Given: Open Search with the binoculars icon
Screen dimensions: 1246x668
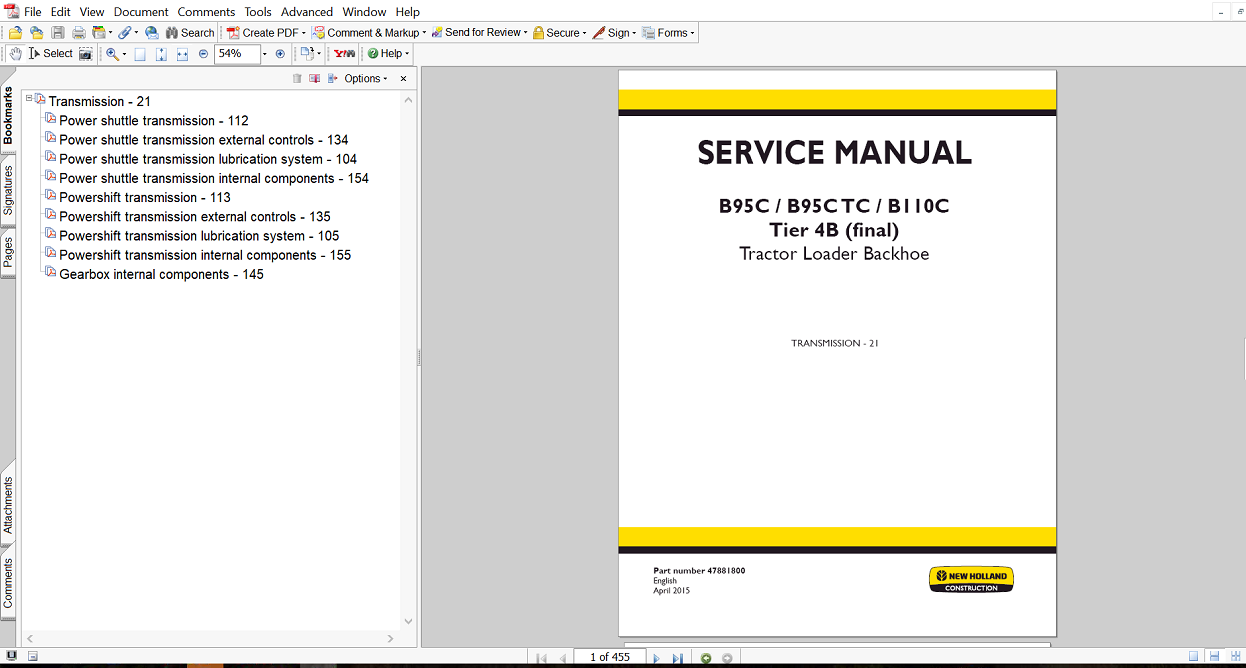Looking at the screenshot, I should click(x=172, y=32).
